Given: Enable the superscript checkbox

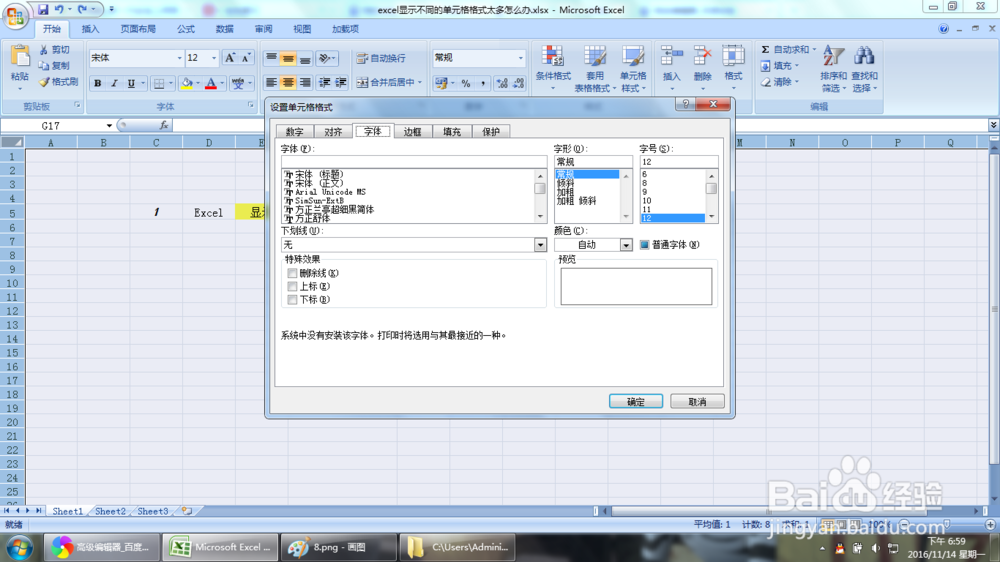Looking at the screenshot, I should coord(292,286).
